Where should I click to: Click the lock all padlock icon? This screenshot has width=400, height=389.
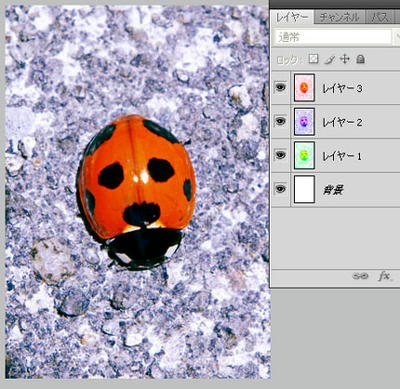click(360, 59)
